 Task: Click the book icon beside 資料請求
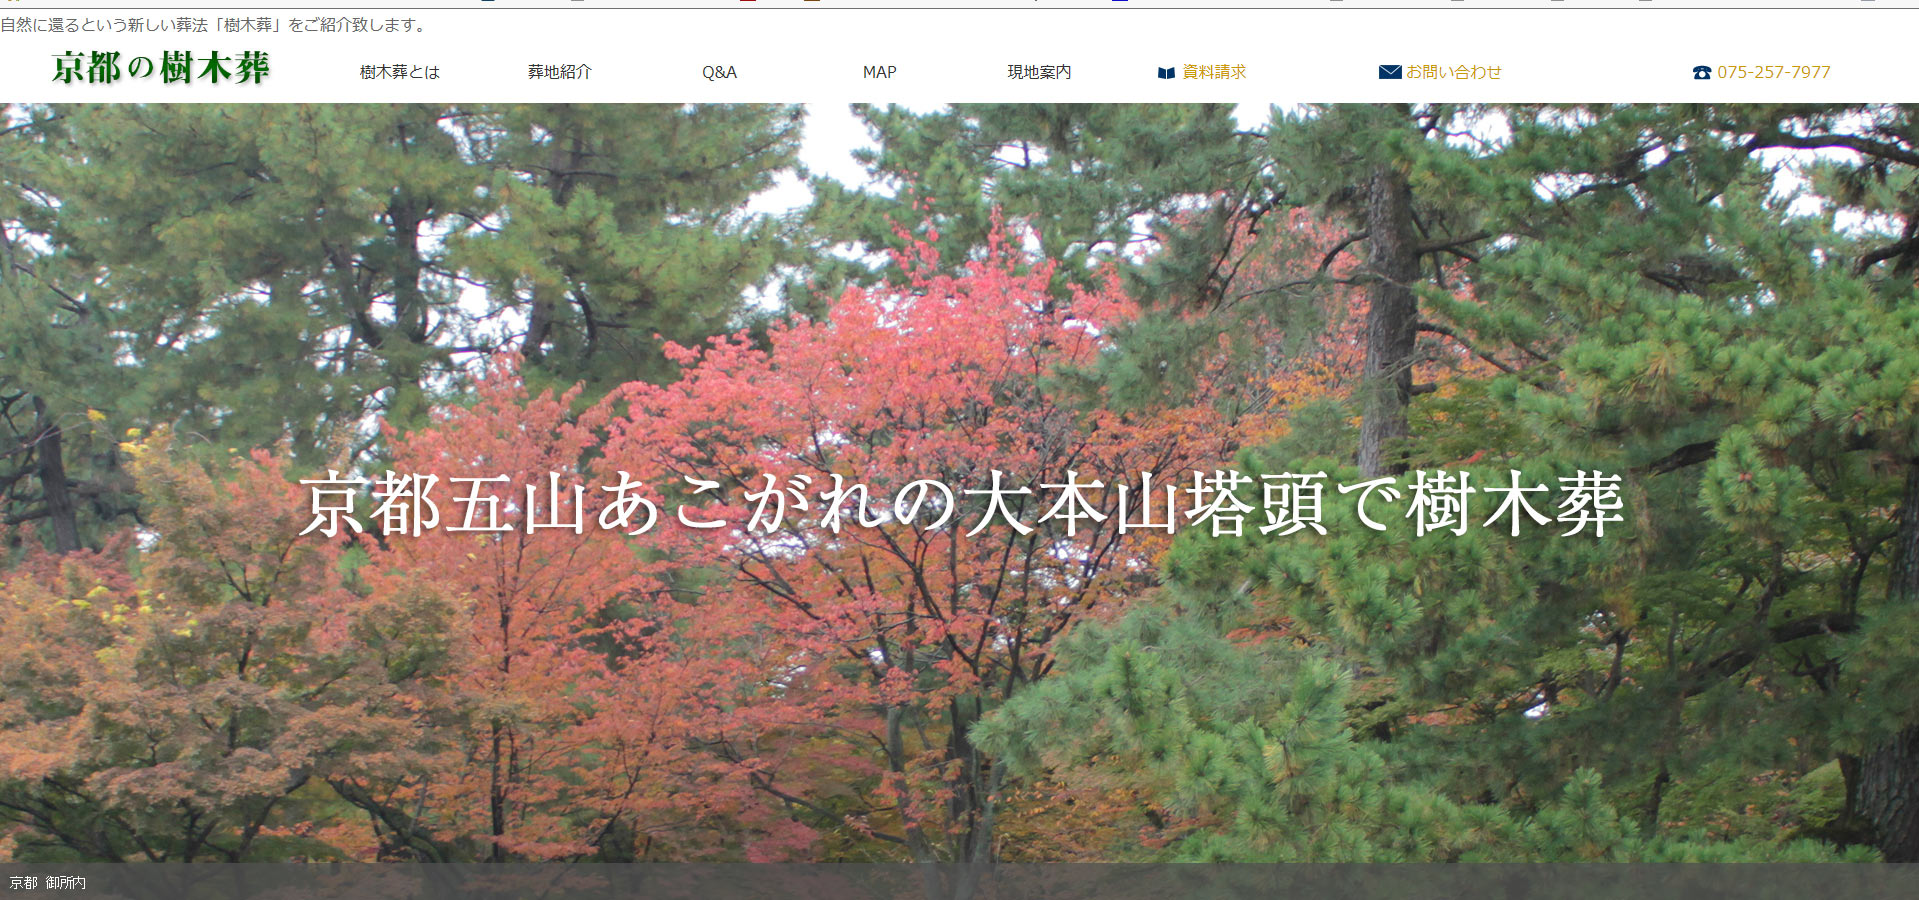(x=1166, y=73)
